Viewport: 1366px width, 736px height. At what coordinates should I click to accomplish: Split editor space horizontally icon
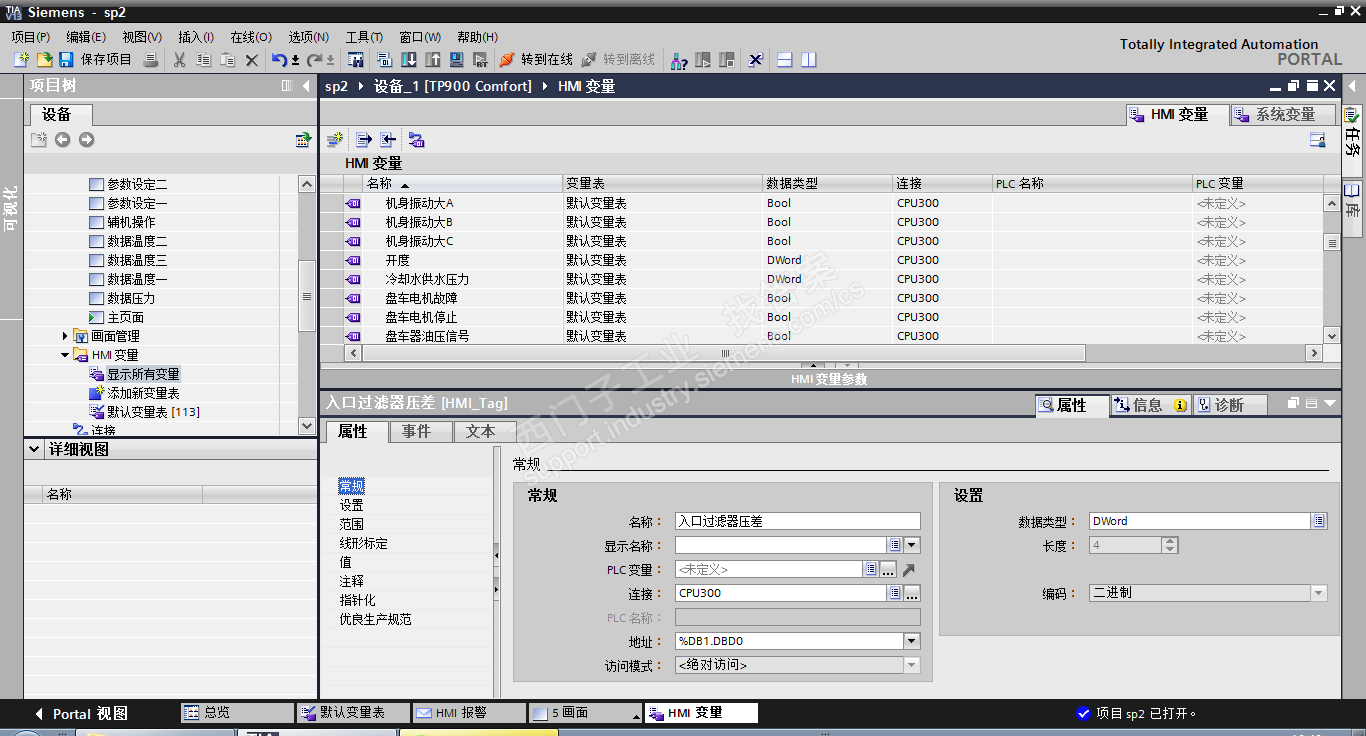(785, 60)
